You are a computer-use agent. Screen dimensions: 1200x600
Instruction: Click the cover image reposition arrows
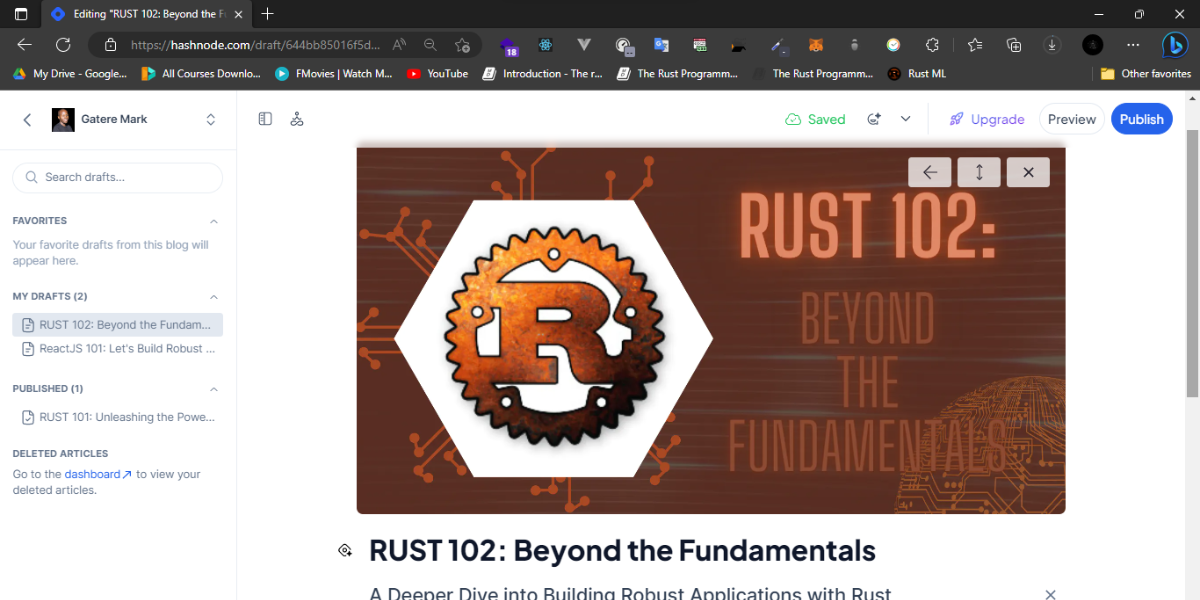979,172
